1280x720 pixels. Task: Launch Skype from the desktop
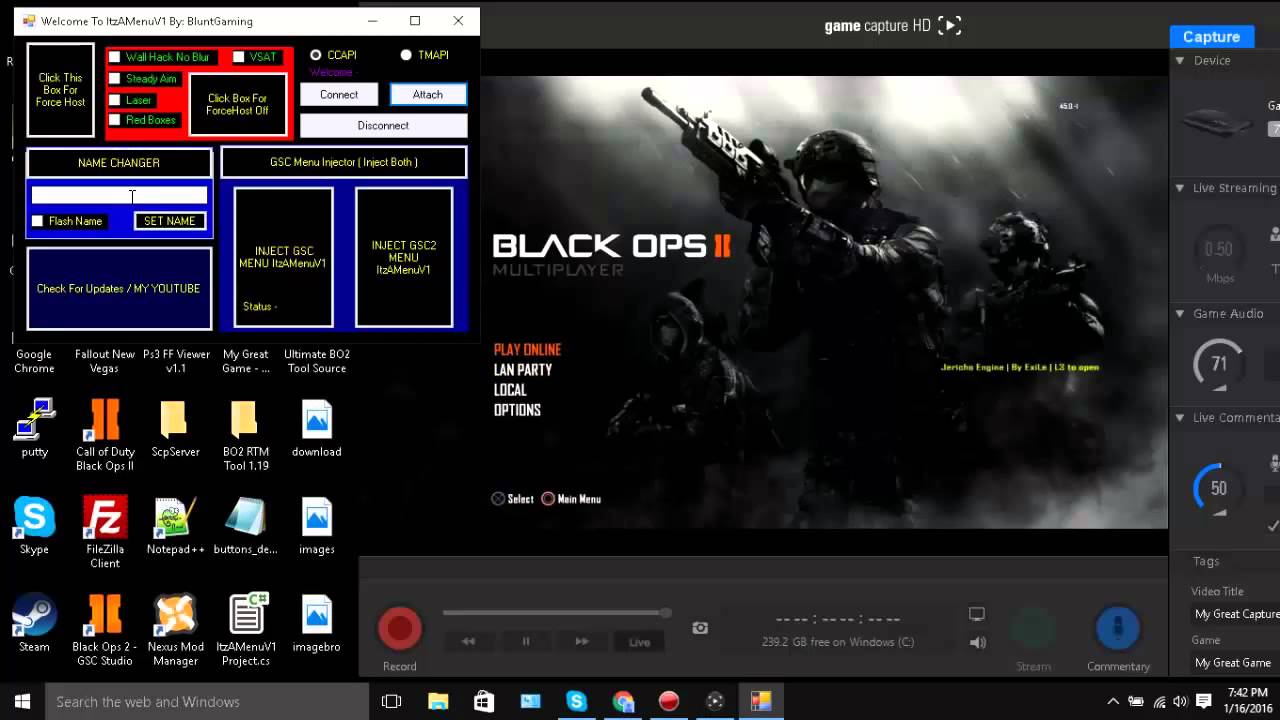(34, 526)
